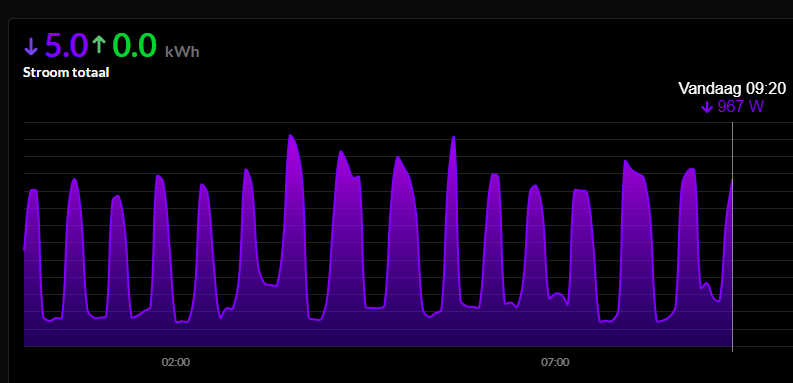Click the small down-arrow beside 967 W
793x383 pixels.
[707, 107]
